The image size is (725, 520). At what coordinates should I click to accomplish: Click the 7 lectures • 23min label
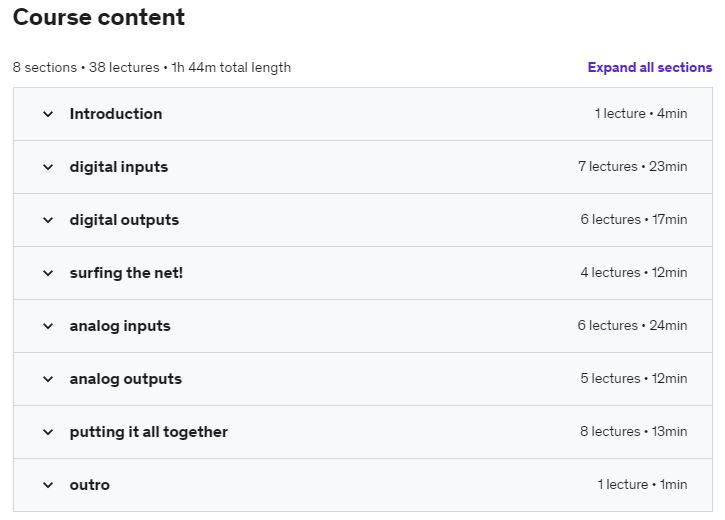pos(632,167)
